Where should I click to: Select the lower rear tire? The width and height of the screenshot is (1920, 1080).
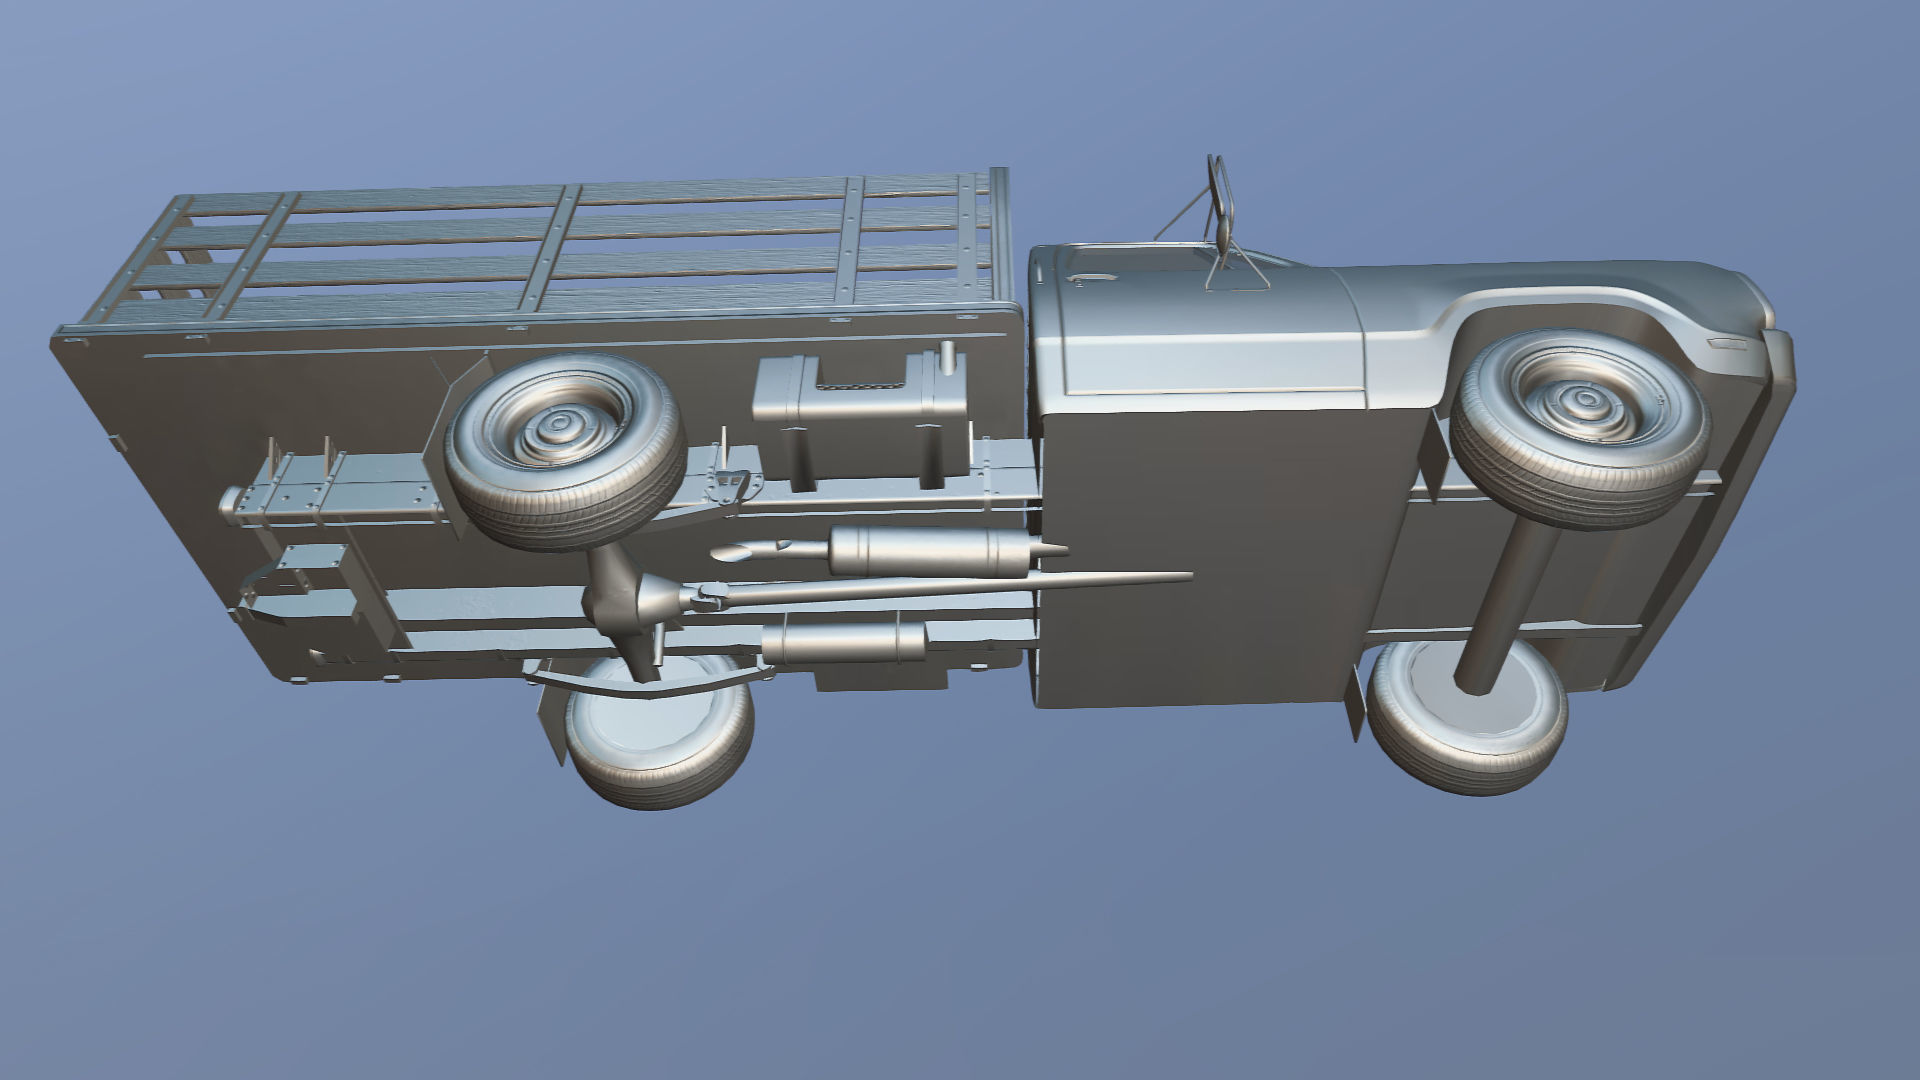(x=659, y=730)
